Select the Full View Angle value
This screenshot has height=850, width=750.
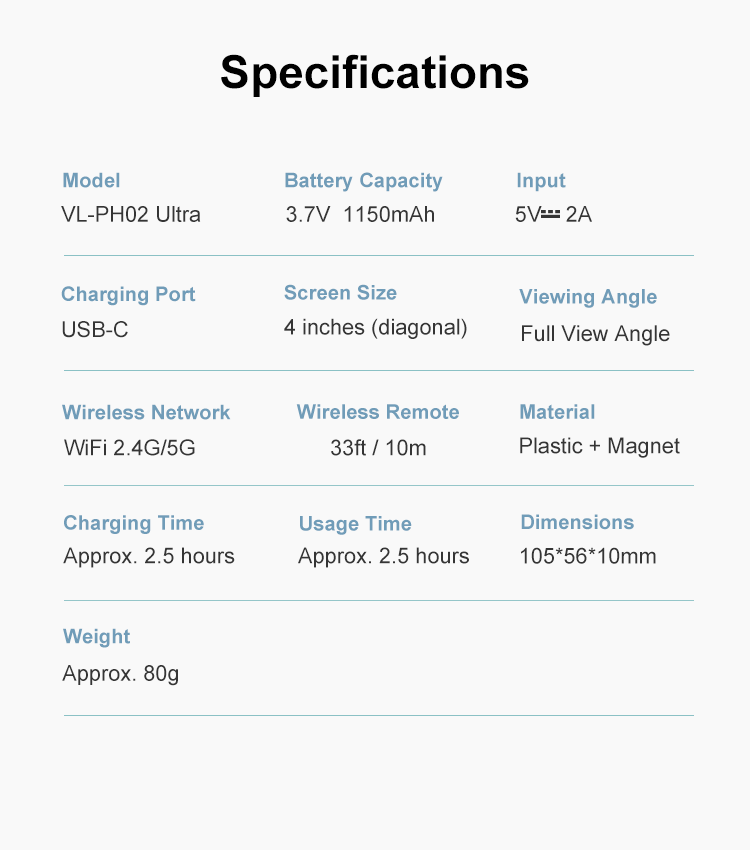coord(595,334)
